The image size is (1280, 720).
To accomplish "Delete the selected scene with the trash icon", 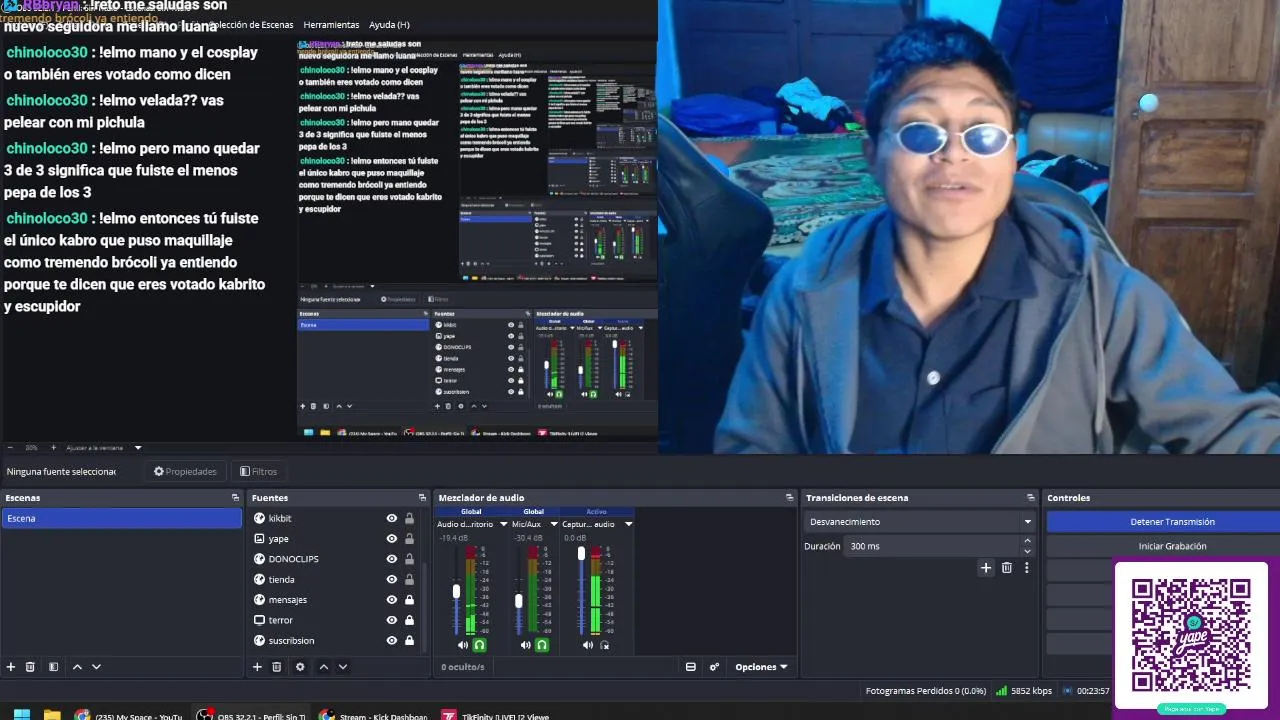I will coord(30,667).
